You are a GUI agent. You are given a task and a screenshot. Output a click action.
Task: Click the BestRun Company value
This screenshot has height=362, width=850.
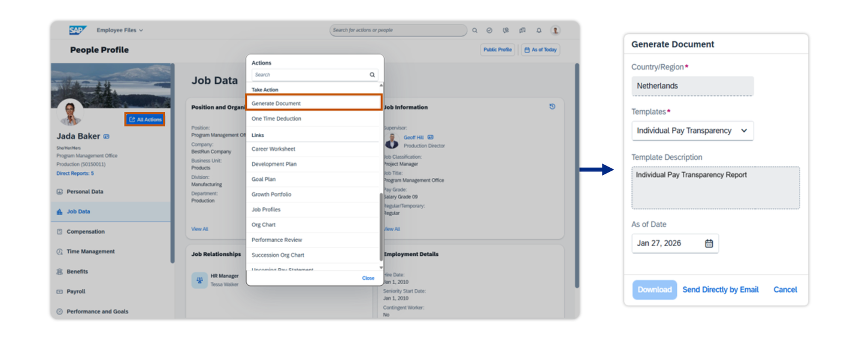click(211, 152)
